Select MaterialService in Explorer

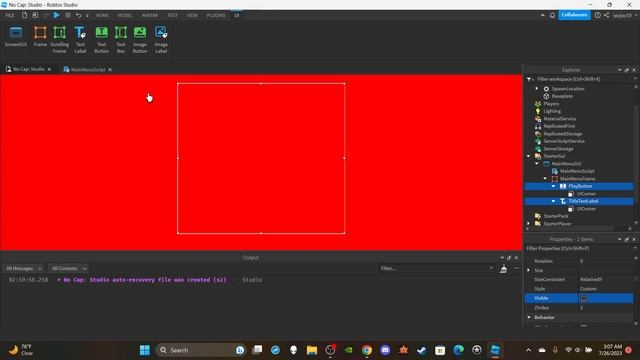tap(560, 119)
